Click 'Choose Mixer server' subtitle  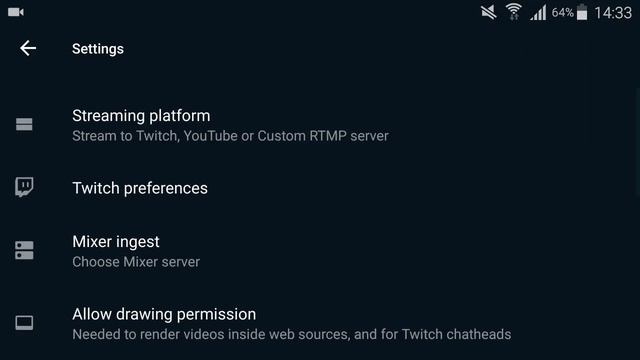click(136, 262)
